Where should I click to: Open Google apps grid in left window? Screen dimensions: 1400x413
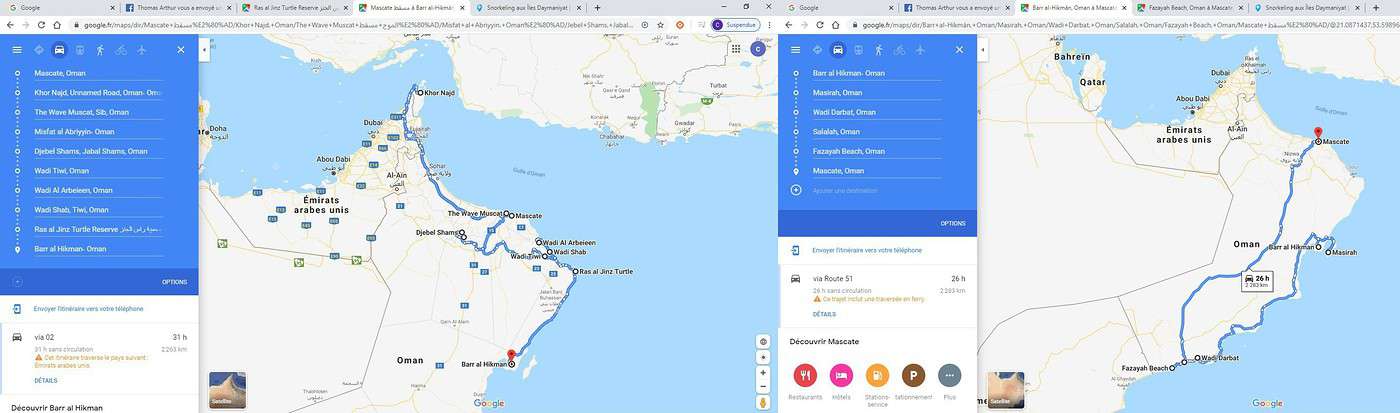736,48
